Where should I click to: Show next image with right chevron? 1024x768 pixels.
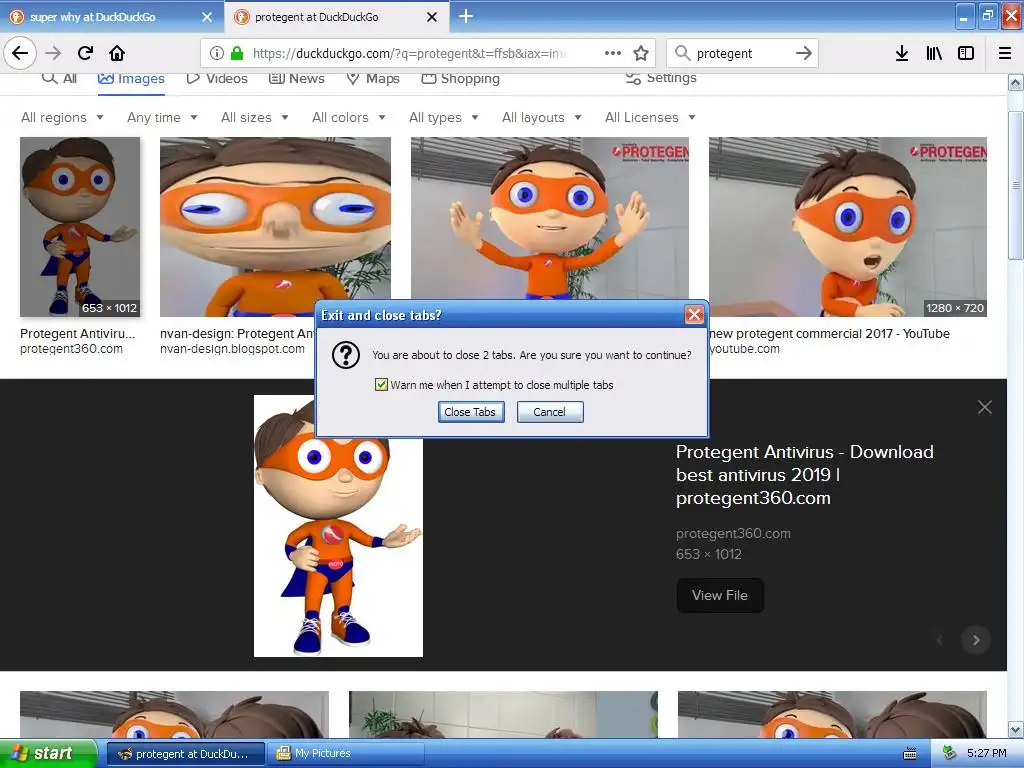point(976,640)
